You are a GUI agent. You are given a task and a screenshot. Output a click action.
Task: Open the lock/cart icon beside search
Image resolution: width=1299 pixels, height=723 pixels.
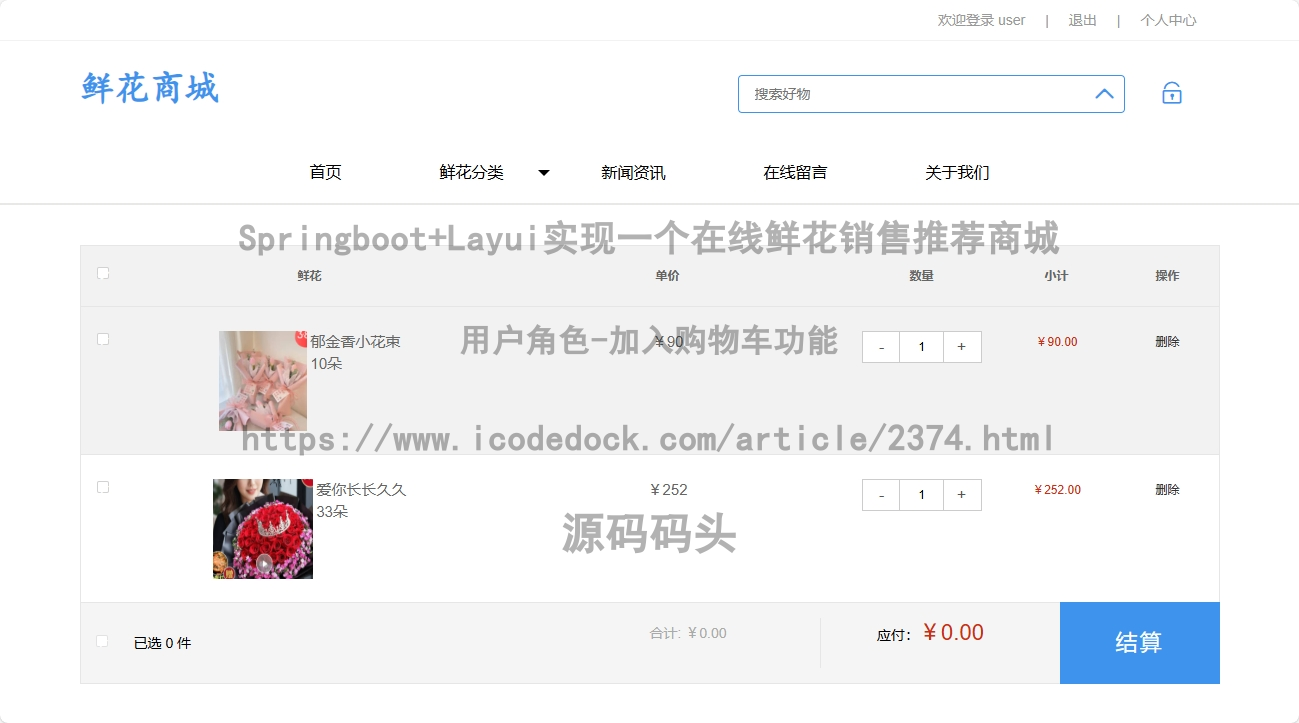click(1172, 93)
